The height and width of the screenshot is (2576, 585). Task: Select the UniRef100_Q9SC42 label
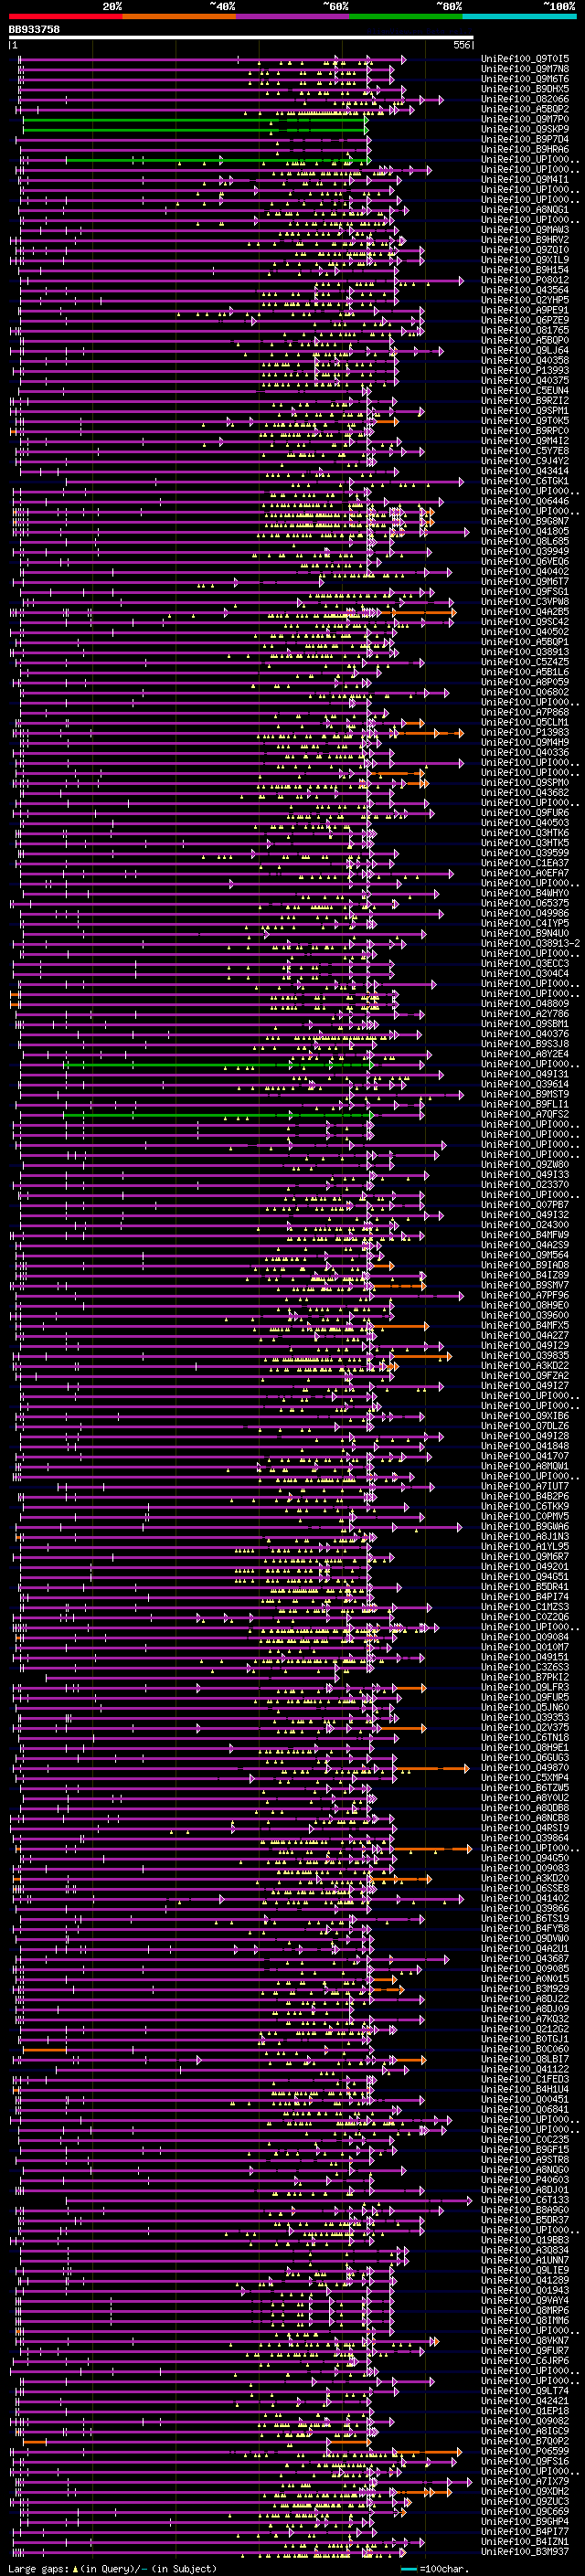525,621
